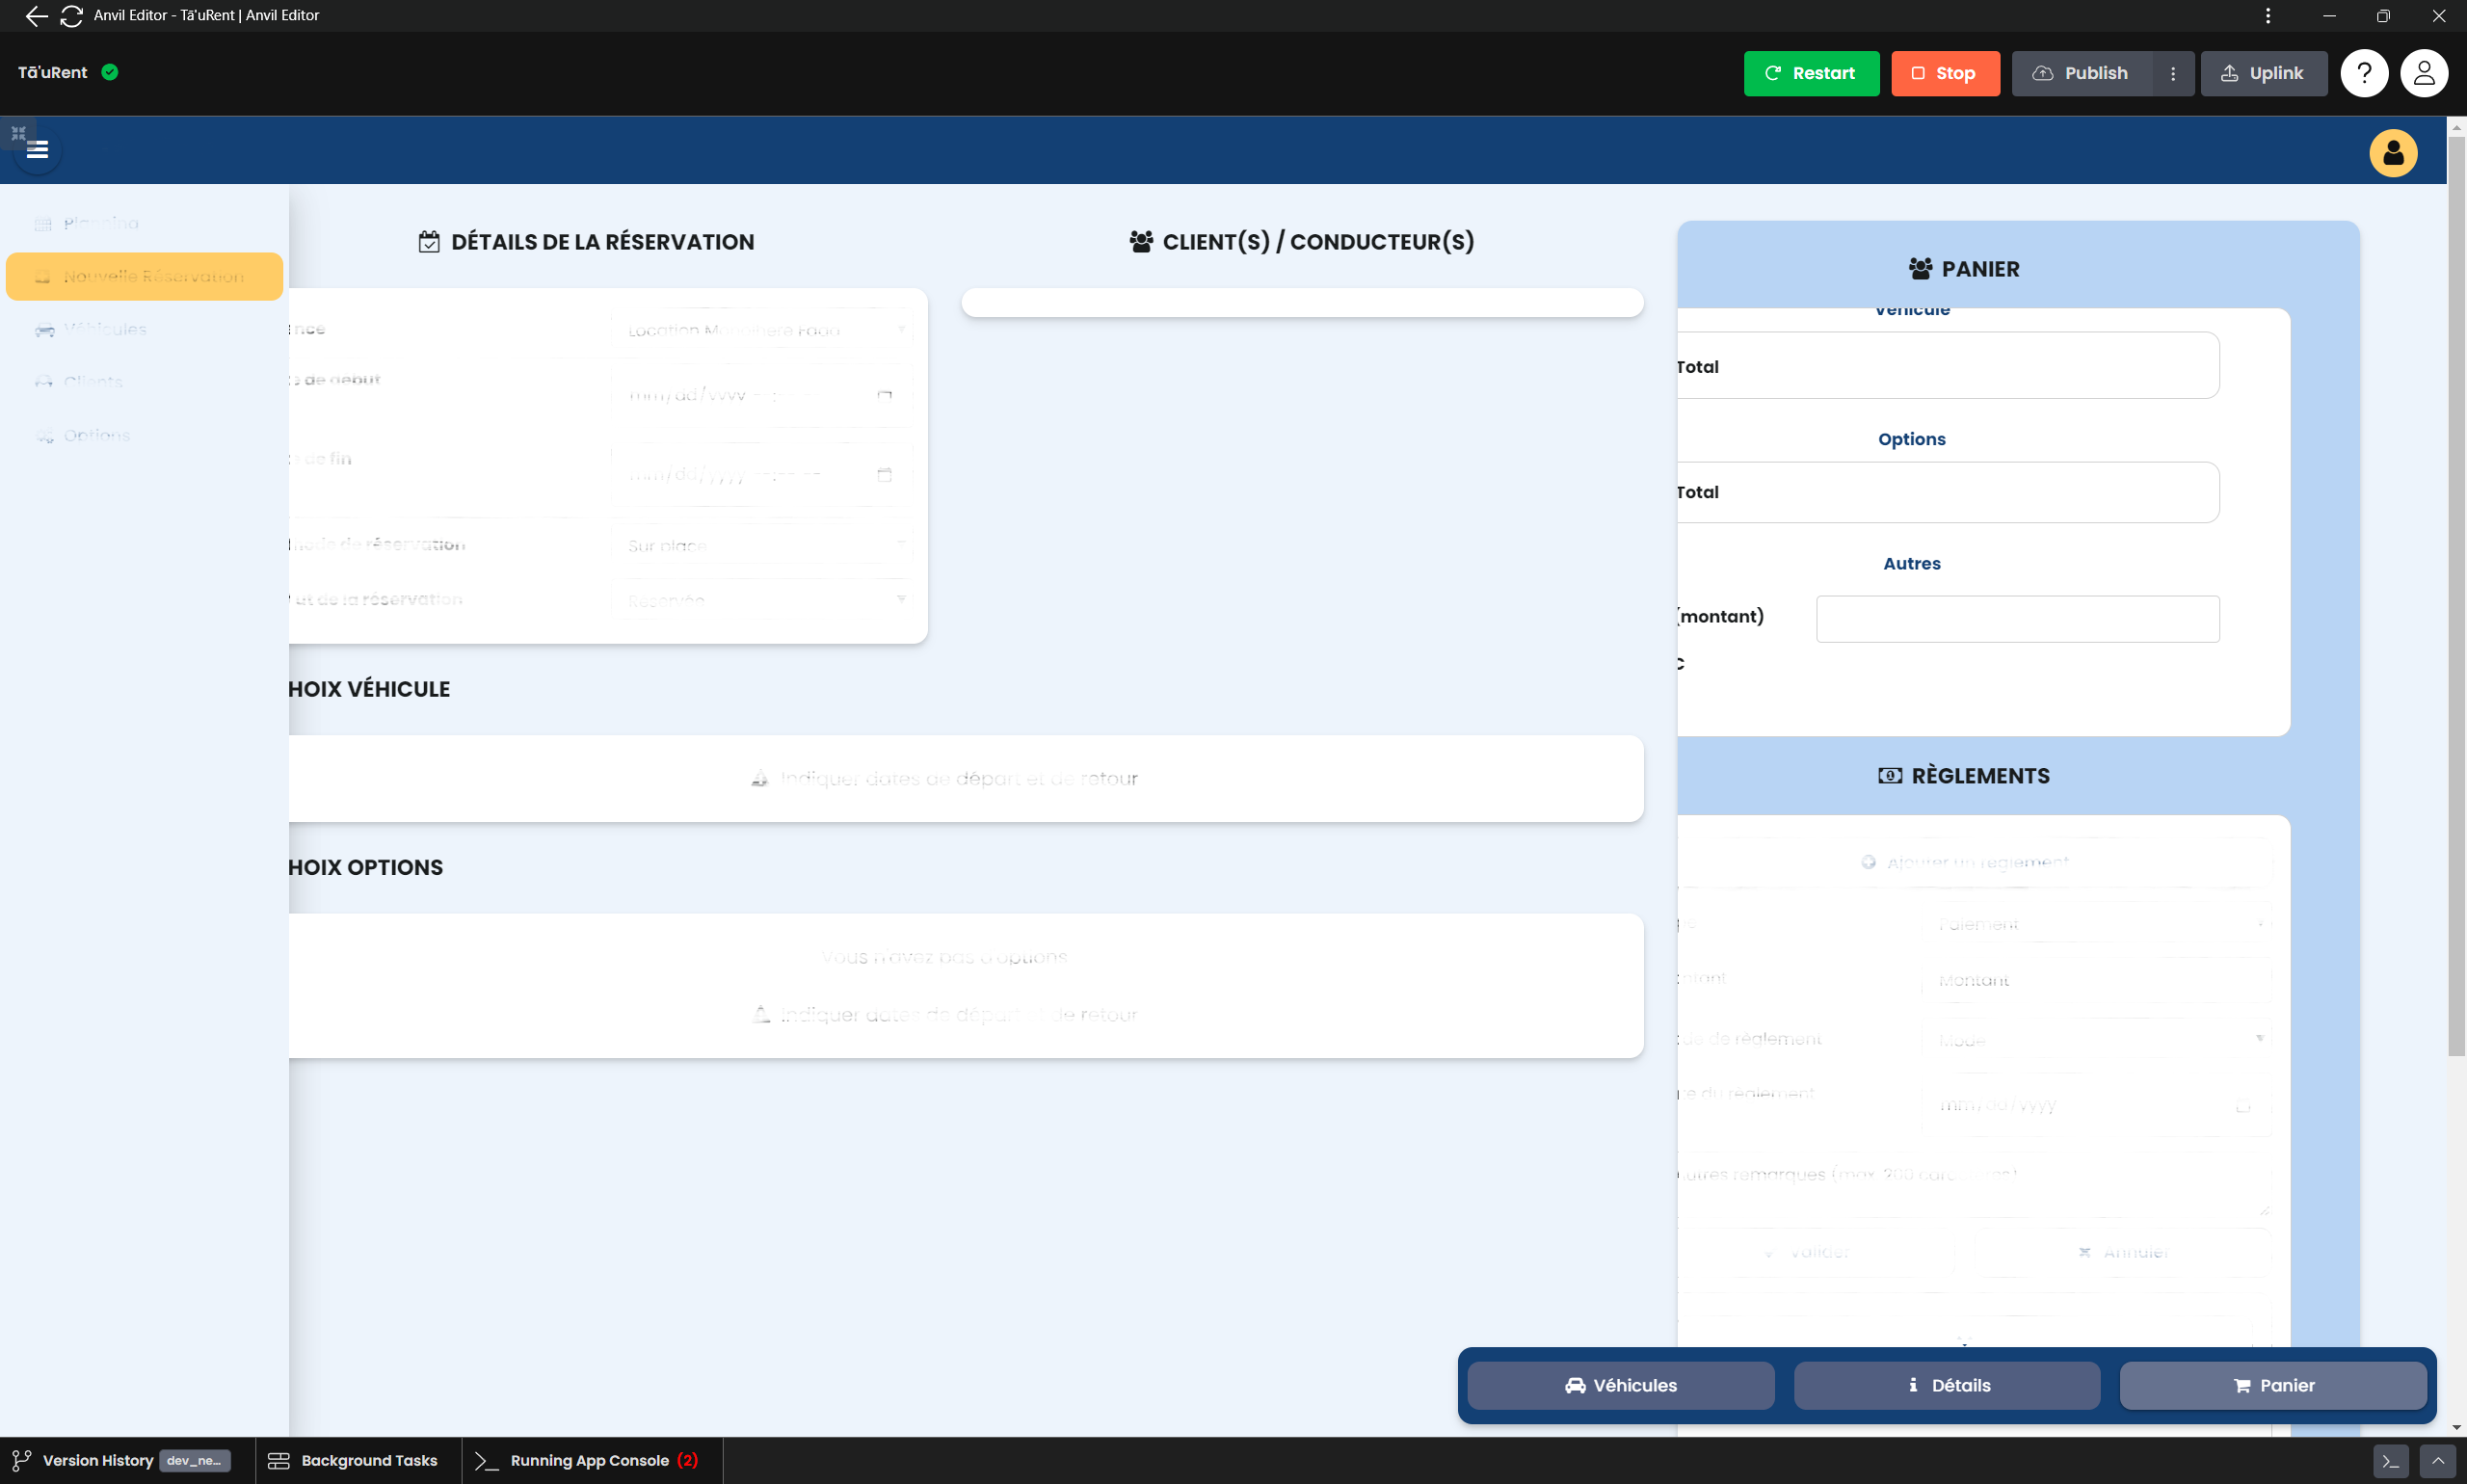The height and width of the screenshot is (1484, 2467).
Task: Click the exit fullscreen corner icon
Action: tap(18, 133)
